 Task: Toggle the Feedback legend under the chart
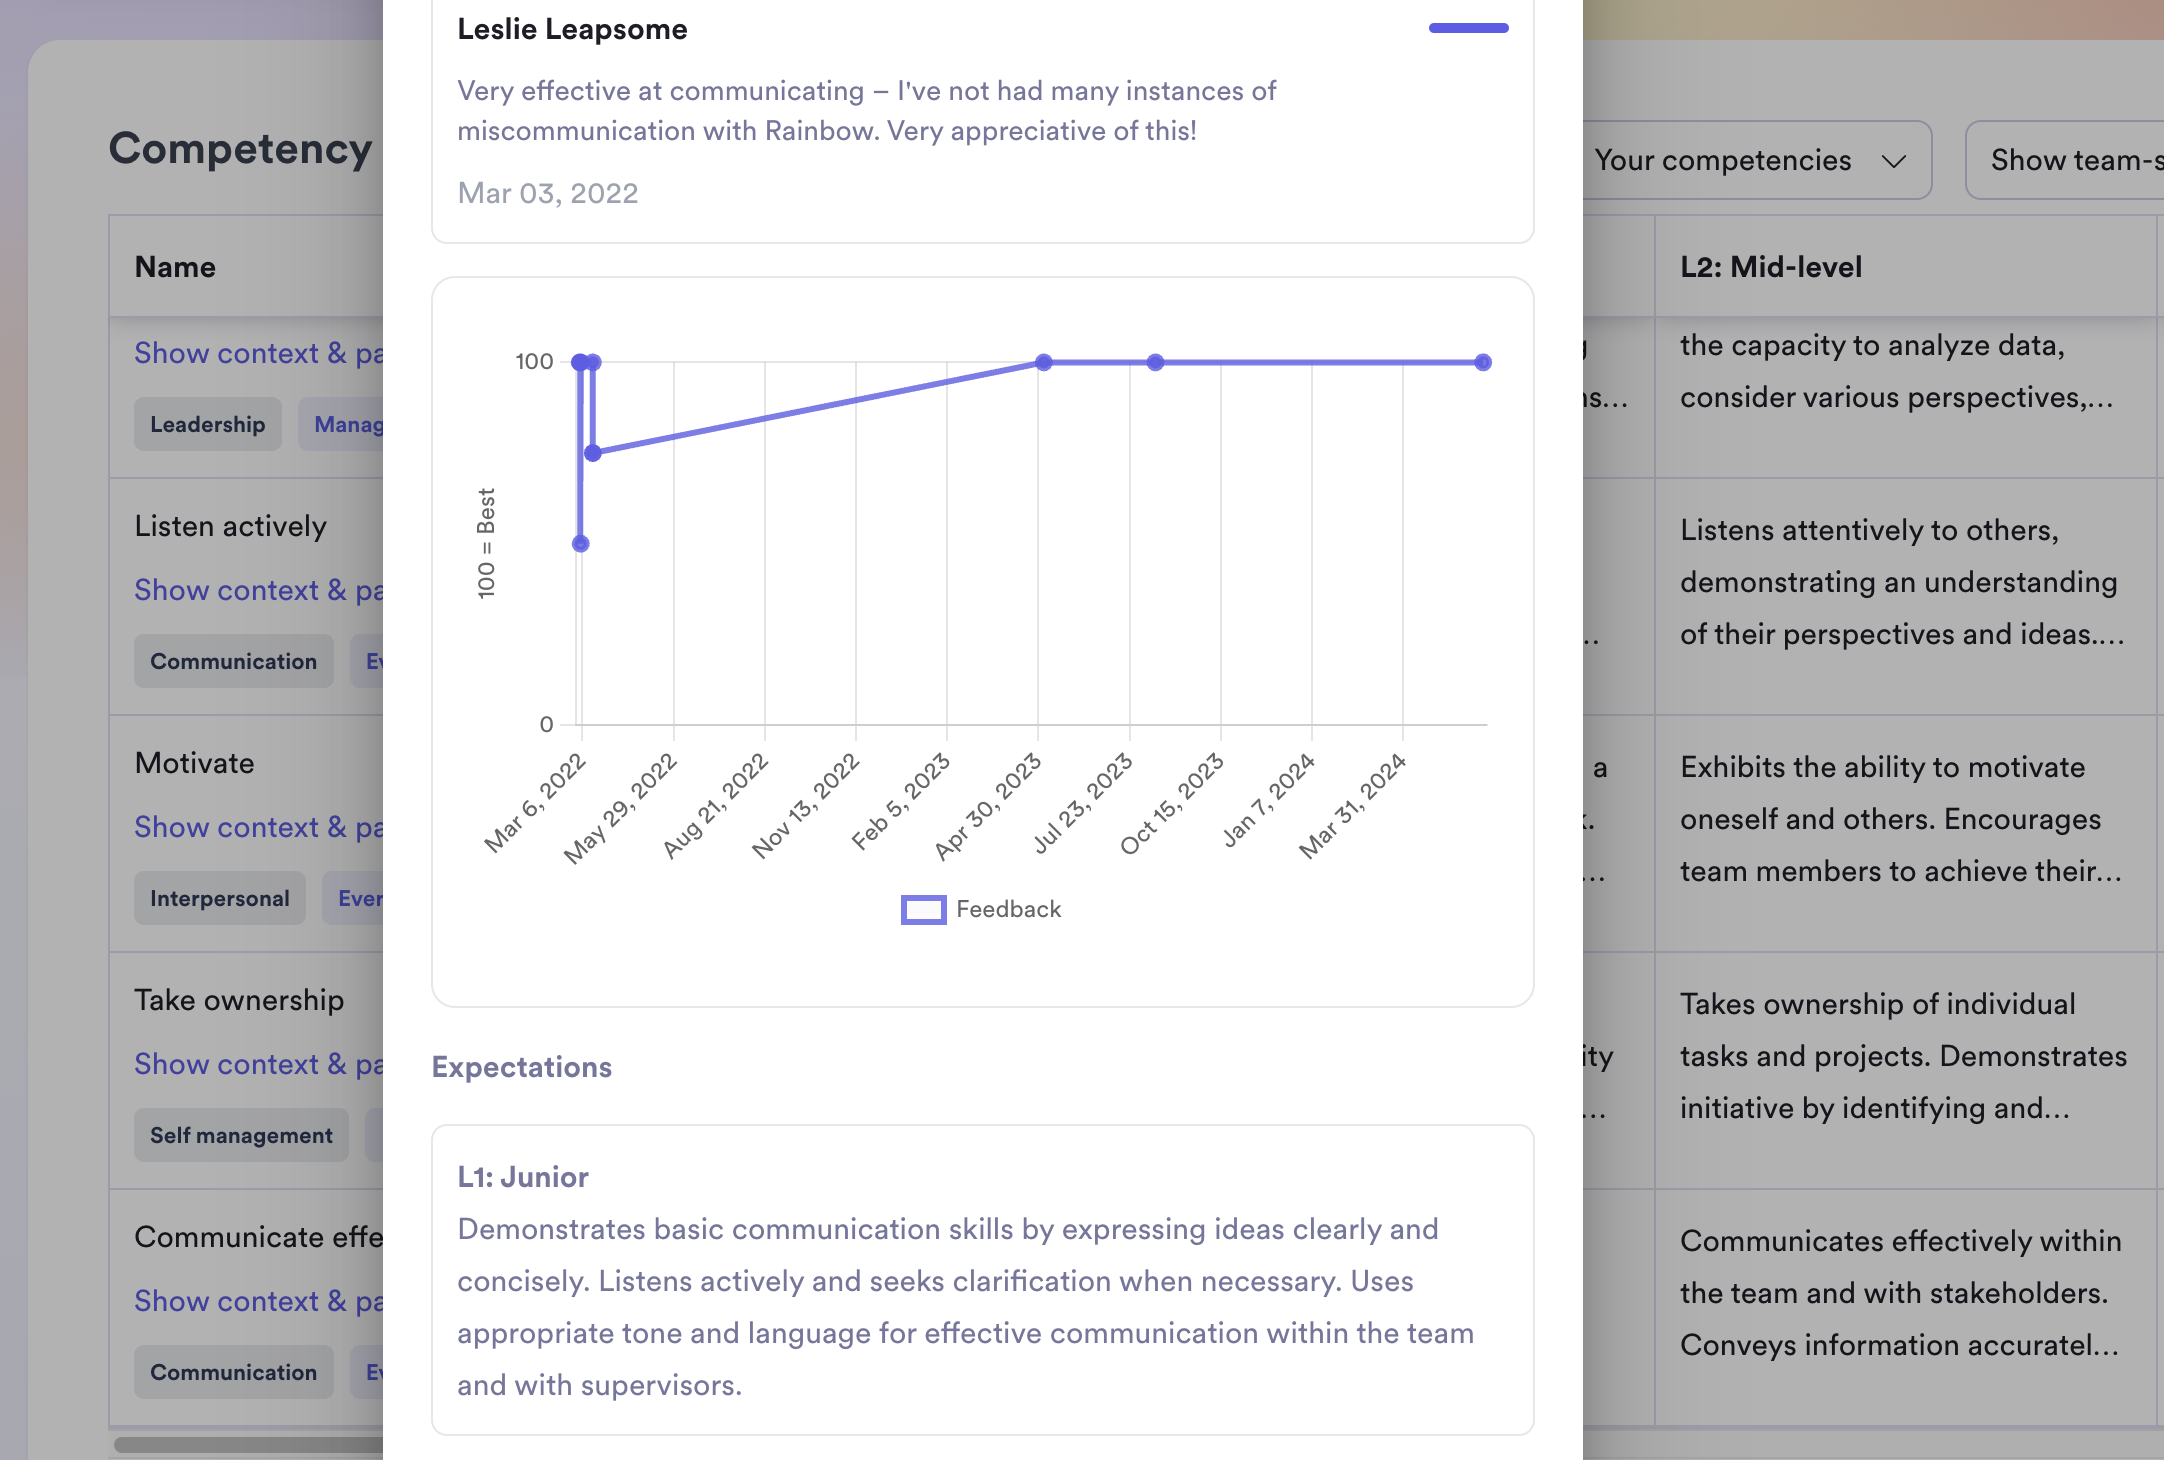[1008, 909]
